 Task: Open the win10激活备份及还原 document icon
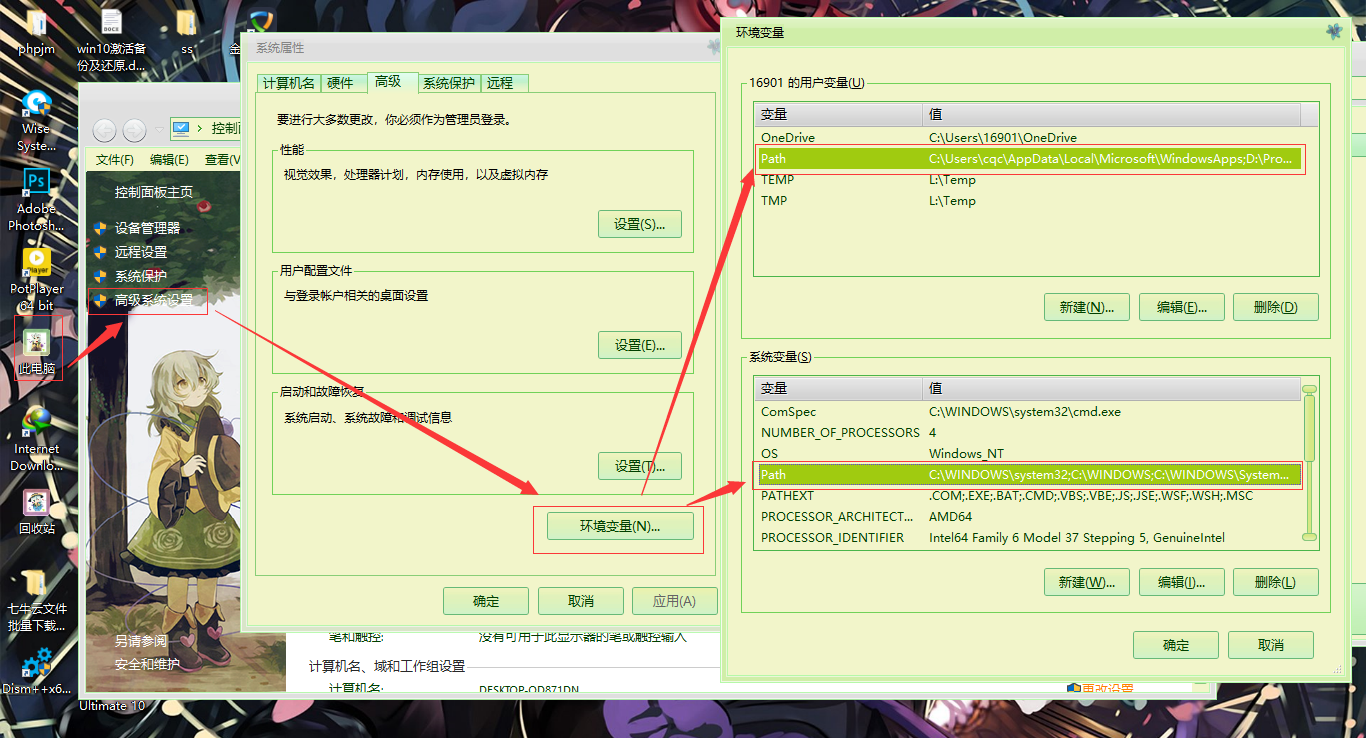111,39
